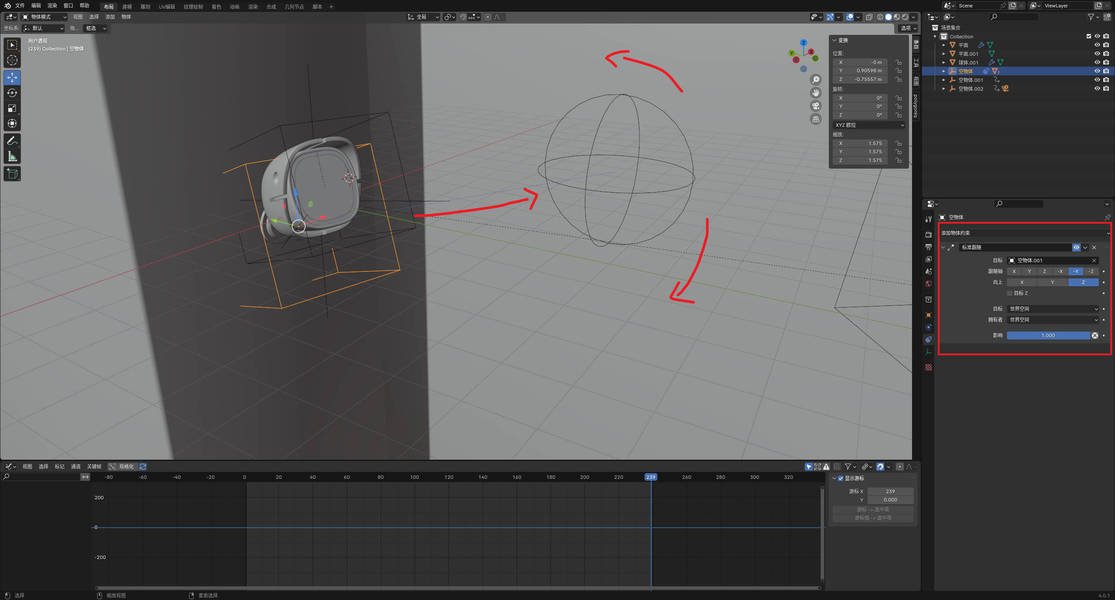Screen dimensions: 1115x600
Task: Select the 3D cursor tool
Action: [12, 60]
